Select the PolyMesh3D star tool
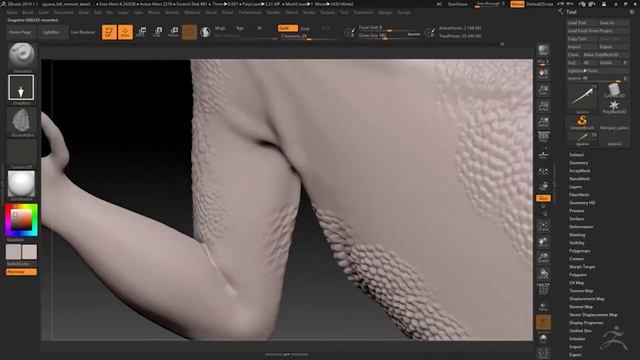This screenshot has width=640, height=360. click(x=614, y=107)
